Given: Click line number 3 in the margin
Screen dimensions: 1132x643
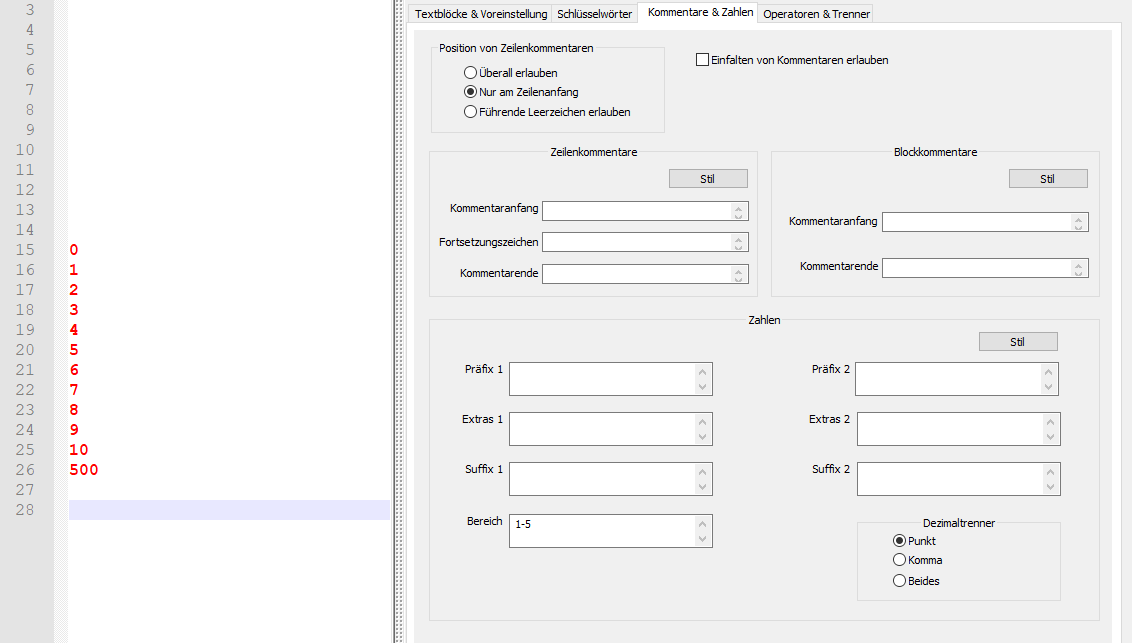Looking at the screenshot, I should [x=30, y=10].
